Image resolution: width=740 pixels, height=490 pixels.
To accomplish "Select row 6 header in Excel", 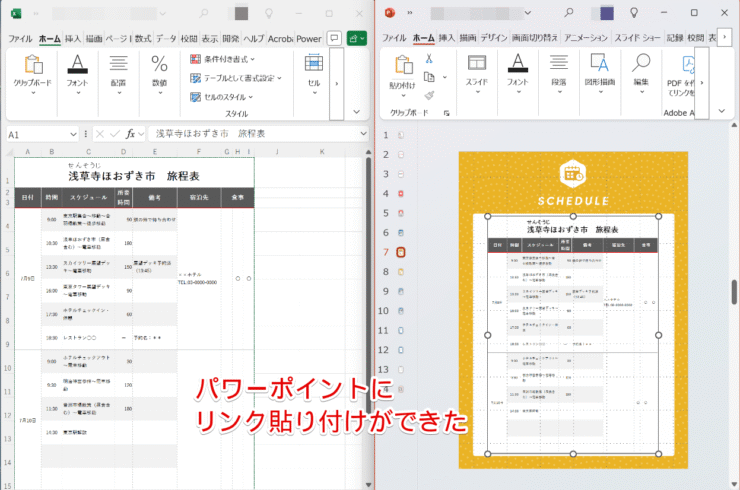I will [x=7, y=273].
